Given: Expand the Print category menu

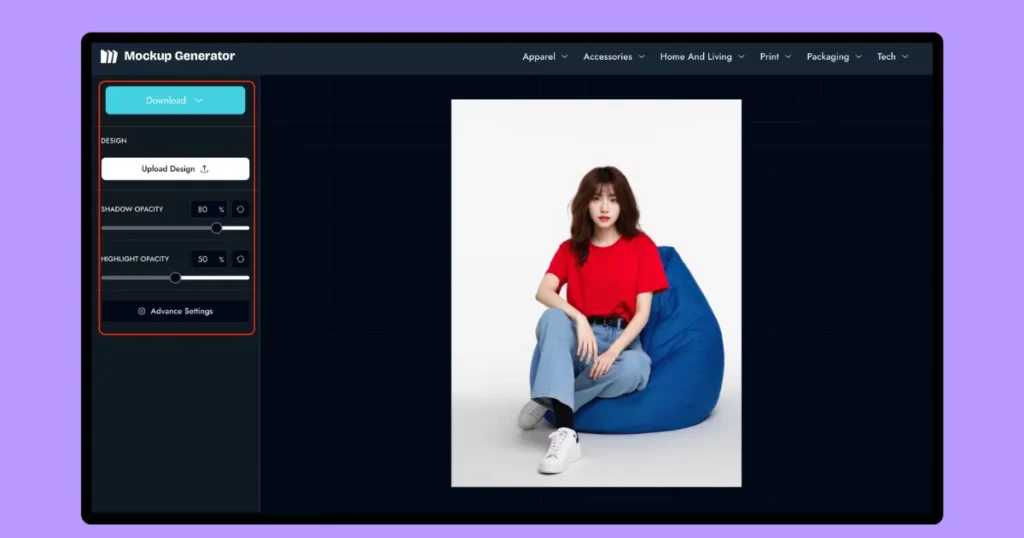Looking at the screenshot, I should click(775, 57).
